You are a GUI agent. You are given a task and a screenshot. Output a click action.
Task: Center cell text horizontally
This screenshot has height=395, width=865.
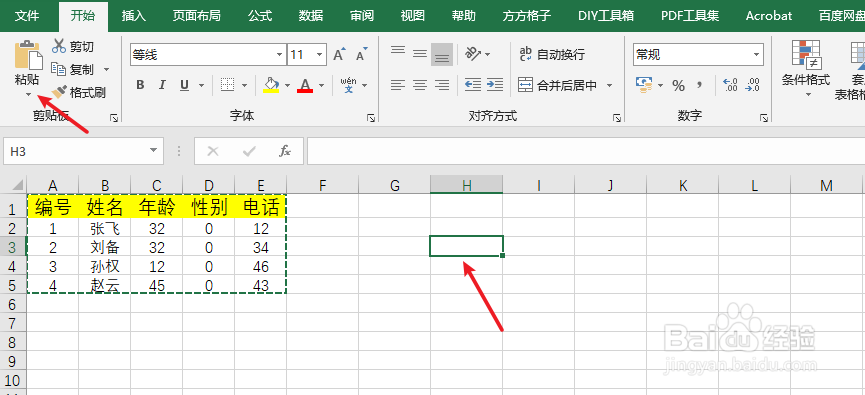click(420, 85)
